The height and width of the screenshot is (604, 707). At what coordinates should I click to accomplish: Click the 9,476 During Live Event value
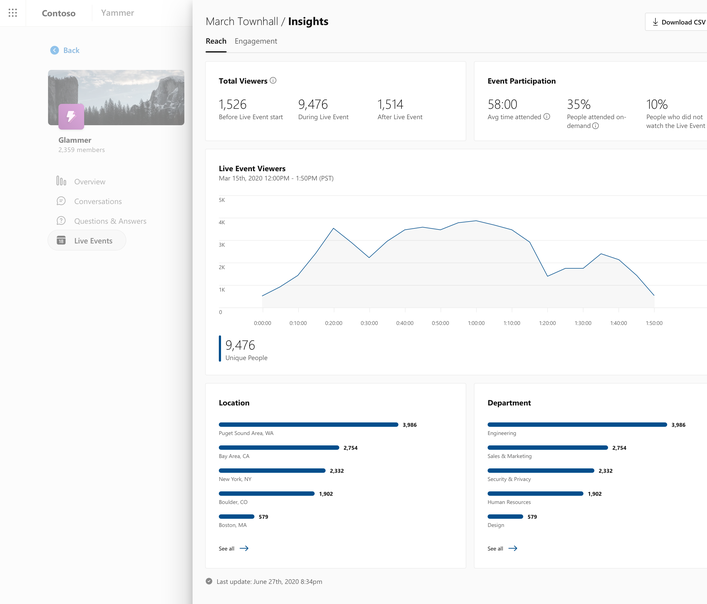click(x=313, y=105)
